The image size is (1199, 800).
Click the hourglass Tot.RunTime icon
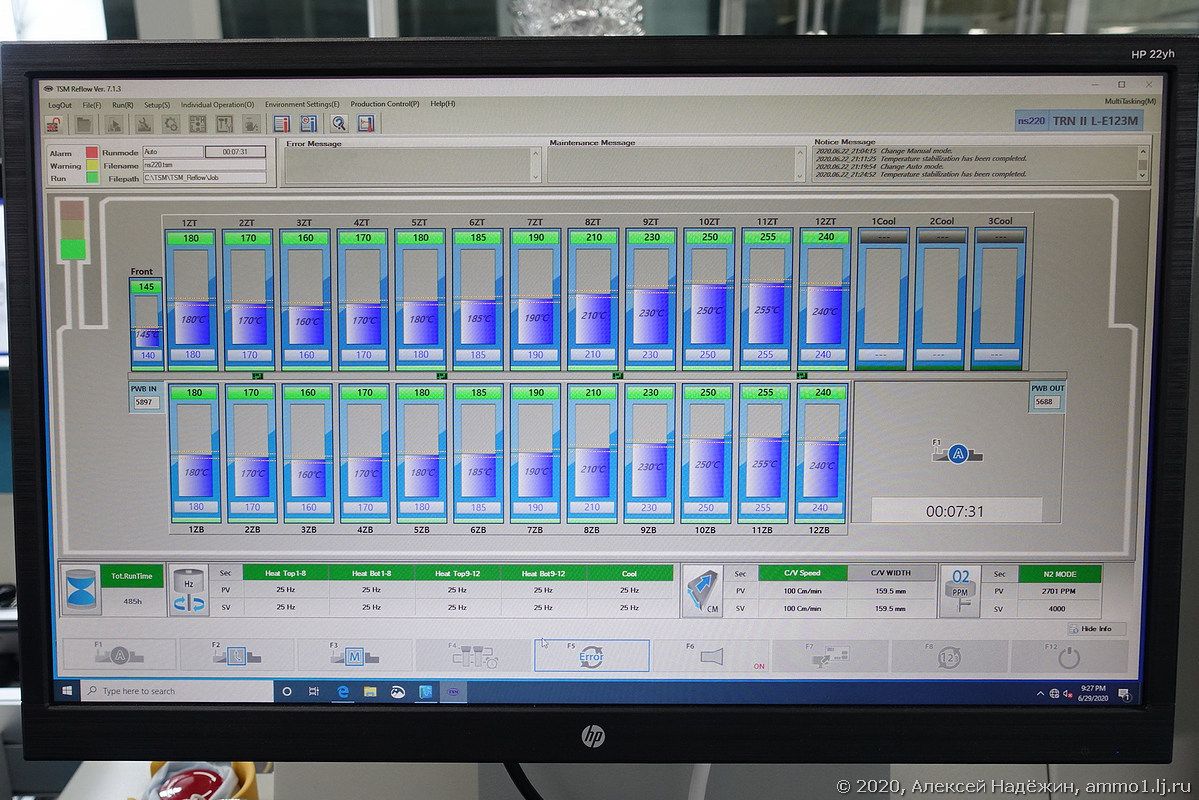pyautogui.click(x=79, y=591)
